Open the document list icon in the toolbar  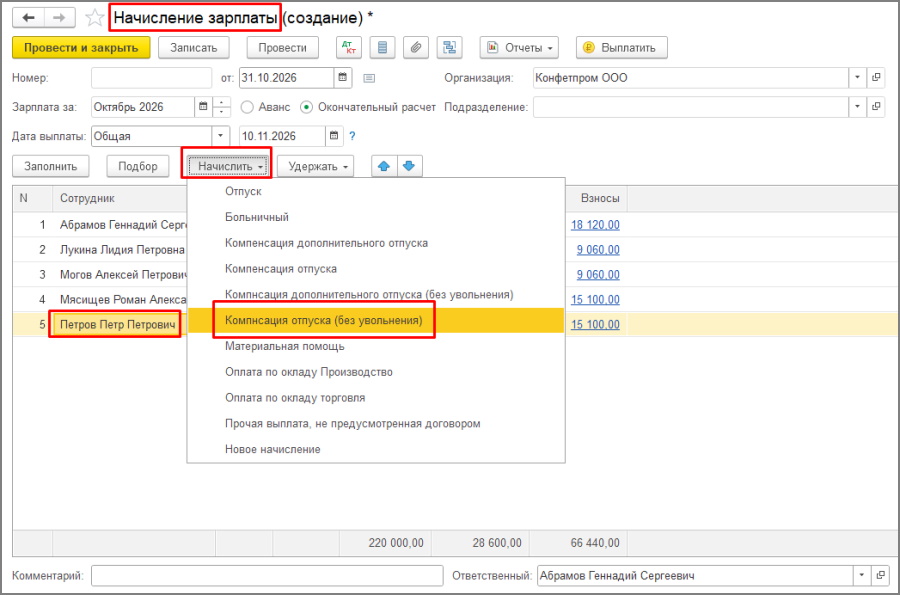[x=382, y=48]
